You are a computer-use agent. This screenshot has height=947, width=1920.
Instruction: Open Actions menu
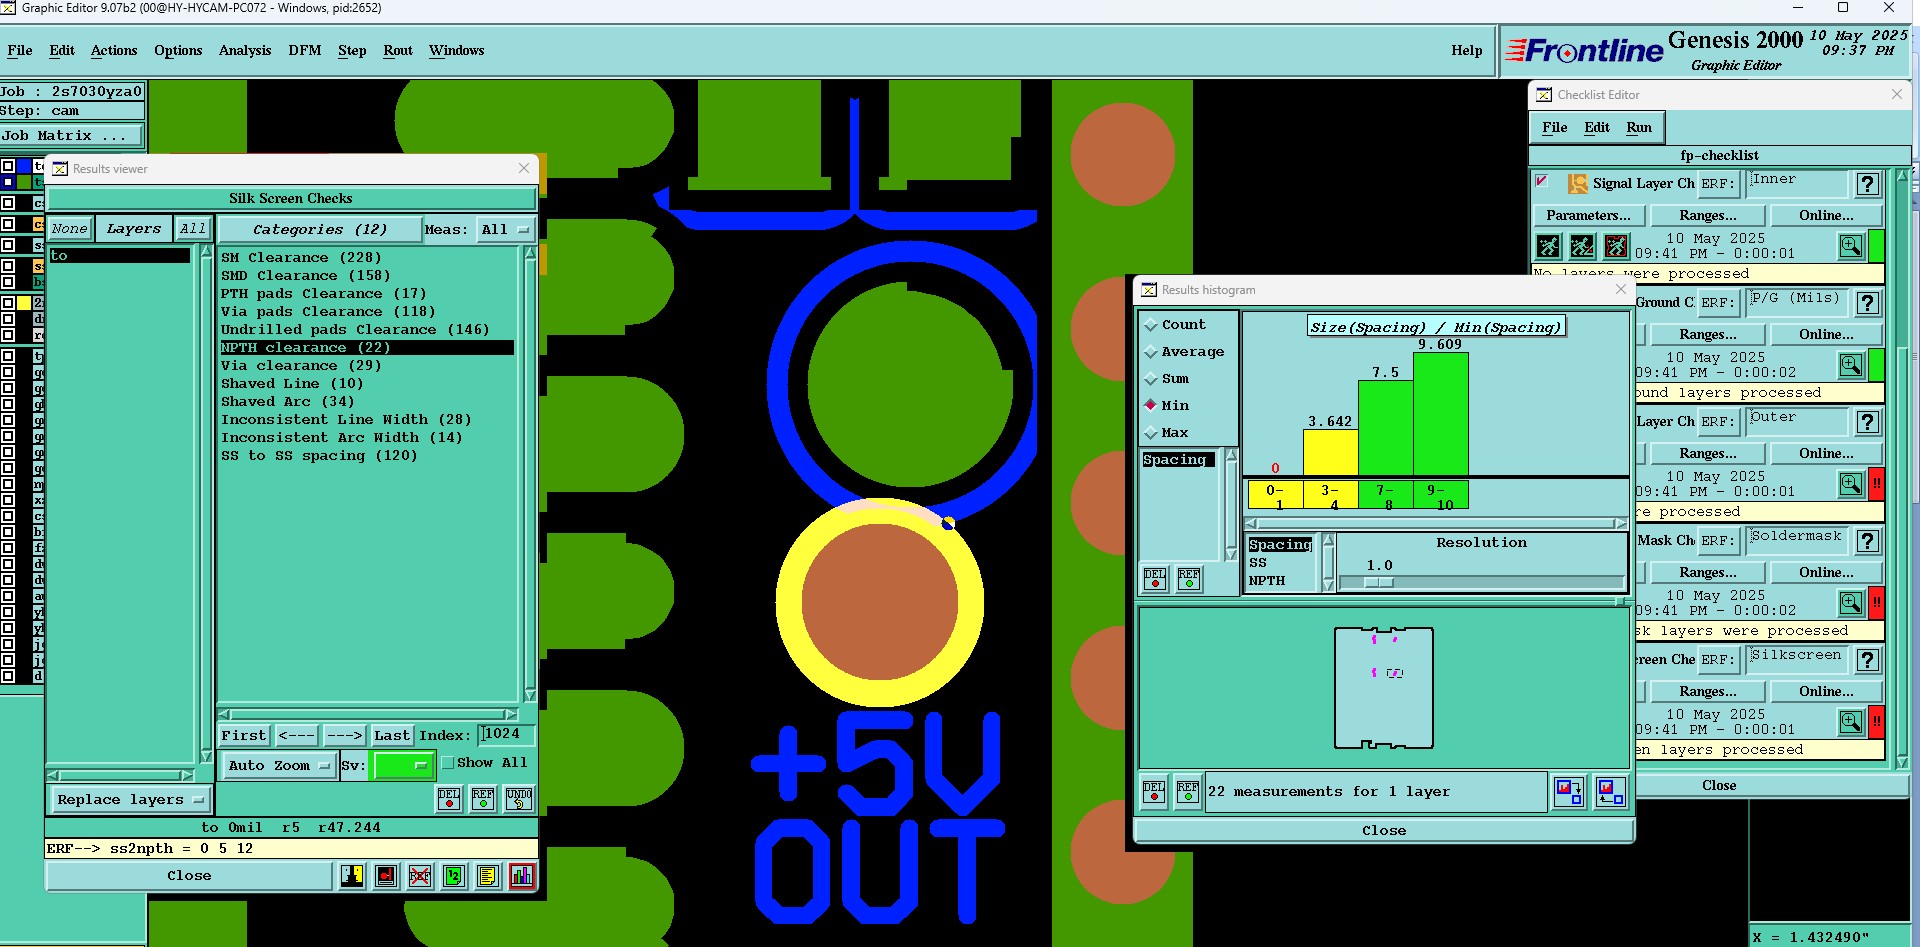tap(114, 50)
